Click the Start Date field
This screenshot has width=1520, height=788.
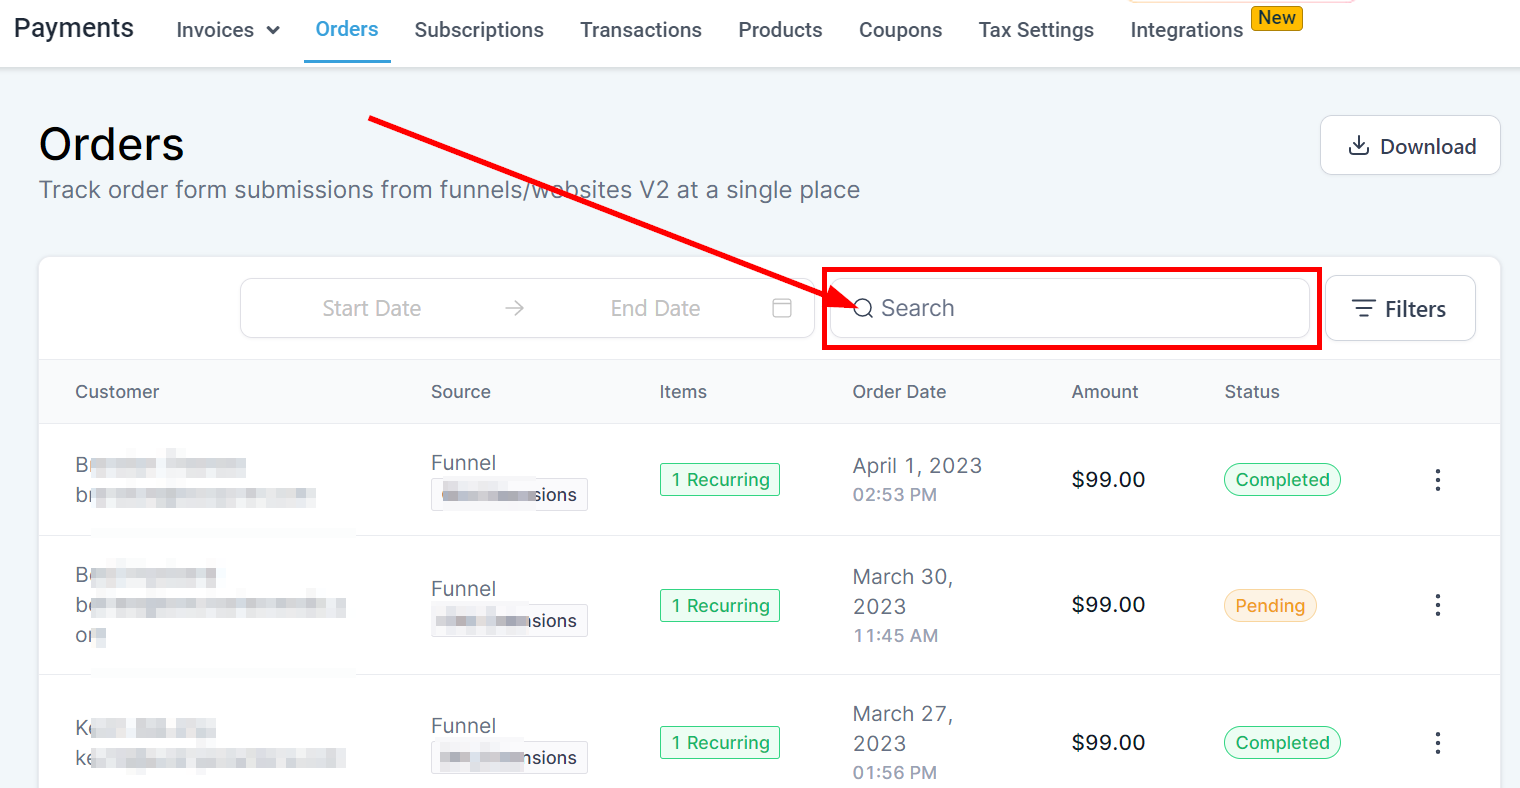point(372,308)
